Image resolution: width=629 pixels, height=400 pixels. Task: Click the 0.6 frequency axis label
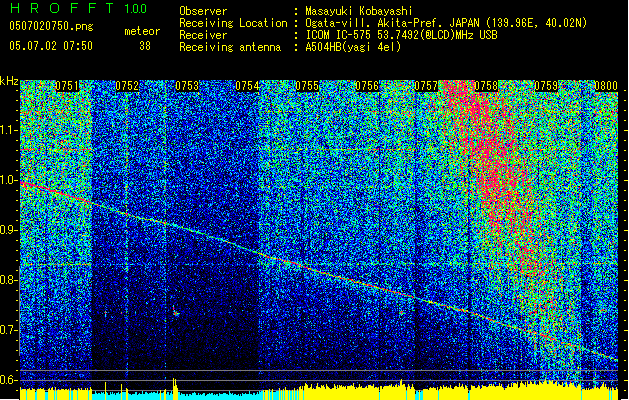pos(8,380)
